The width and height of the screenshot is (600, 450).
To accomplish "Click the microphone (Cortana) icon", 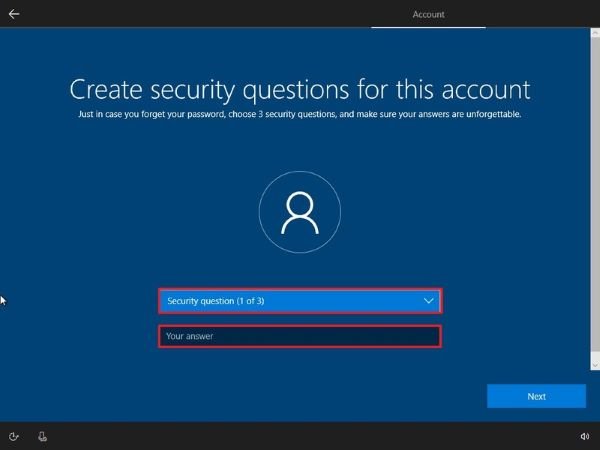I will coord(42,436).
